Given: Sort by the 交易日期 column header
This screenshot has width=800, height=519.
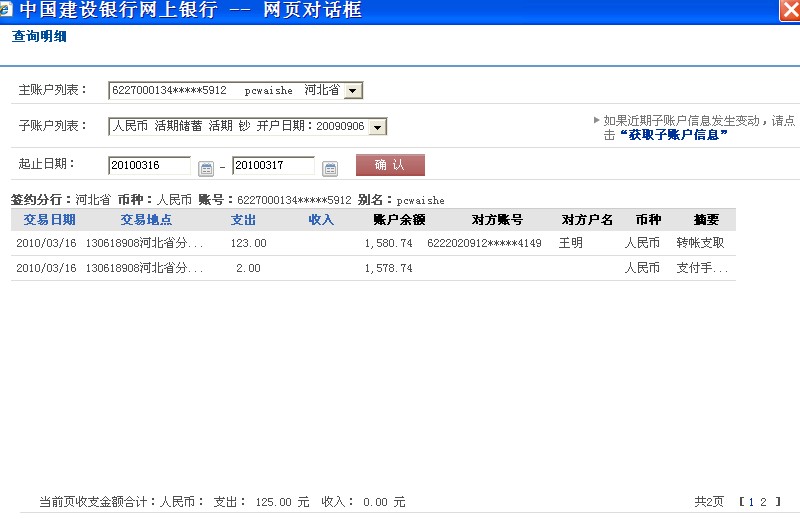Looking at the screenshot, I should point(49,220).
